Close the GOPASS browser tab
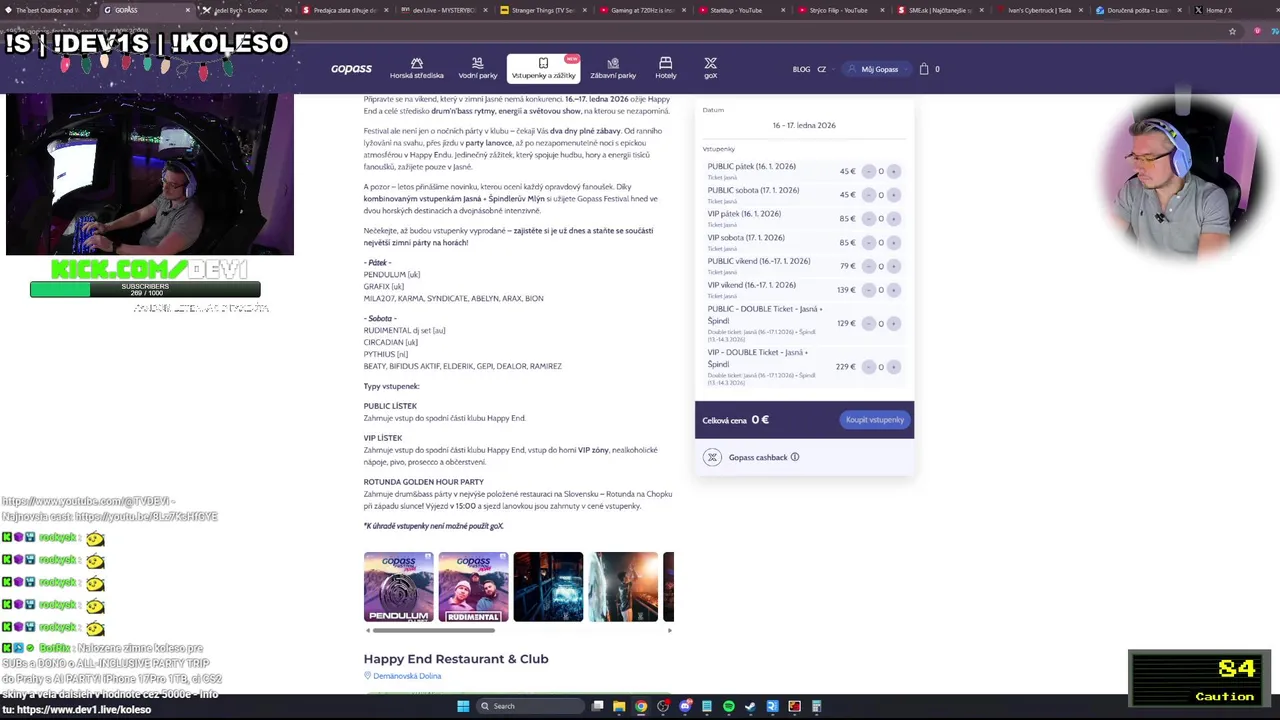This screenshot has height=720, width=1280. click(x=187, y=10)
